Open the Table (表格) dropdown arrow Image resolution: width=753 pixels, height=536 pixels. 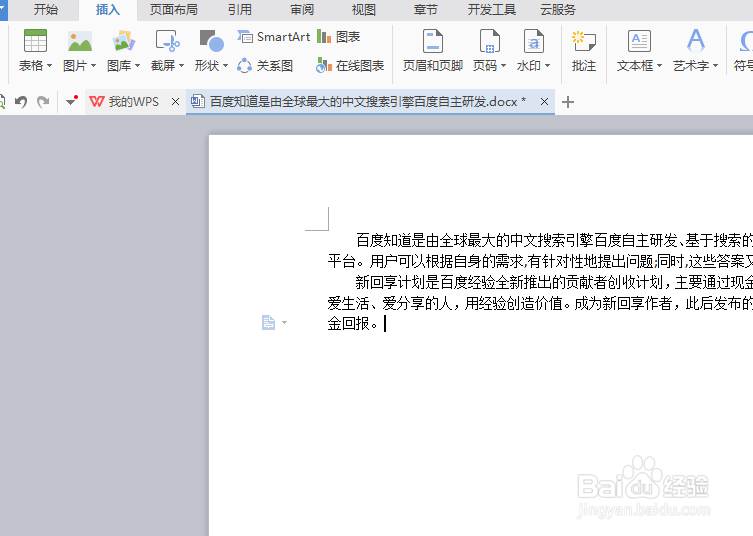(x=49, y=66)
